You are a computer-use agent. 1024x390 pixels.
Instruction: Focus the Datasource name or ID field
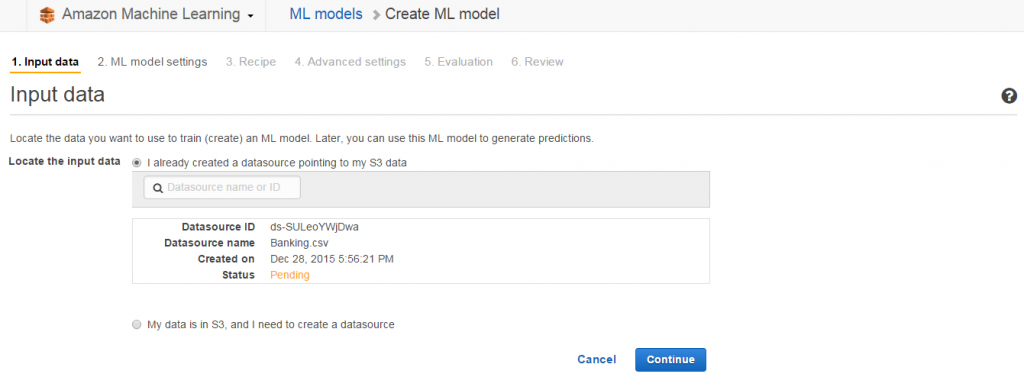tap(222, 187)
